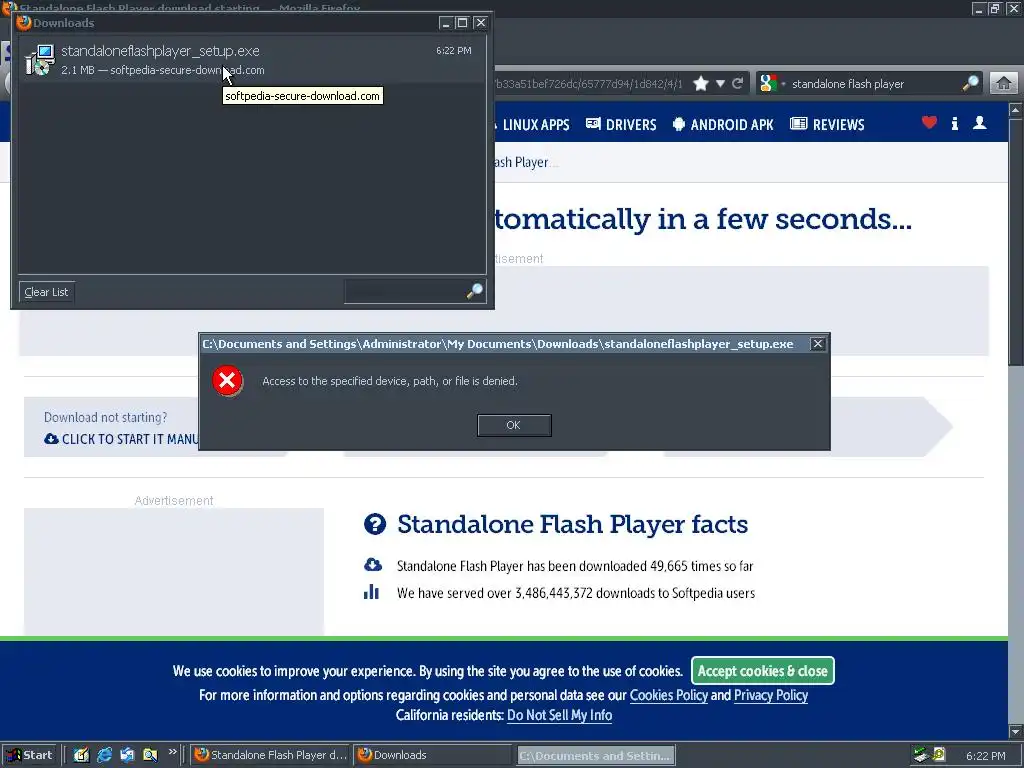
Task: Open the URL history dropdown arrow
Action: click(x=720, y=84)
